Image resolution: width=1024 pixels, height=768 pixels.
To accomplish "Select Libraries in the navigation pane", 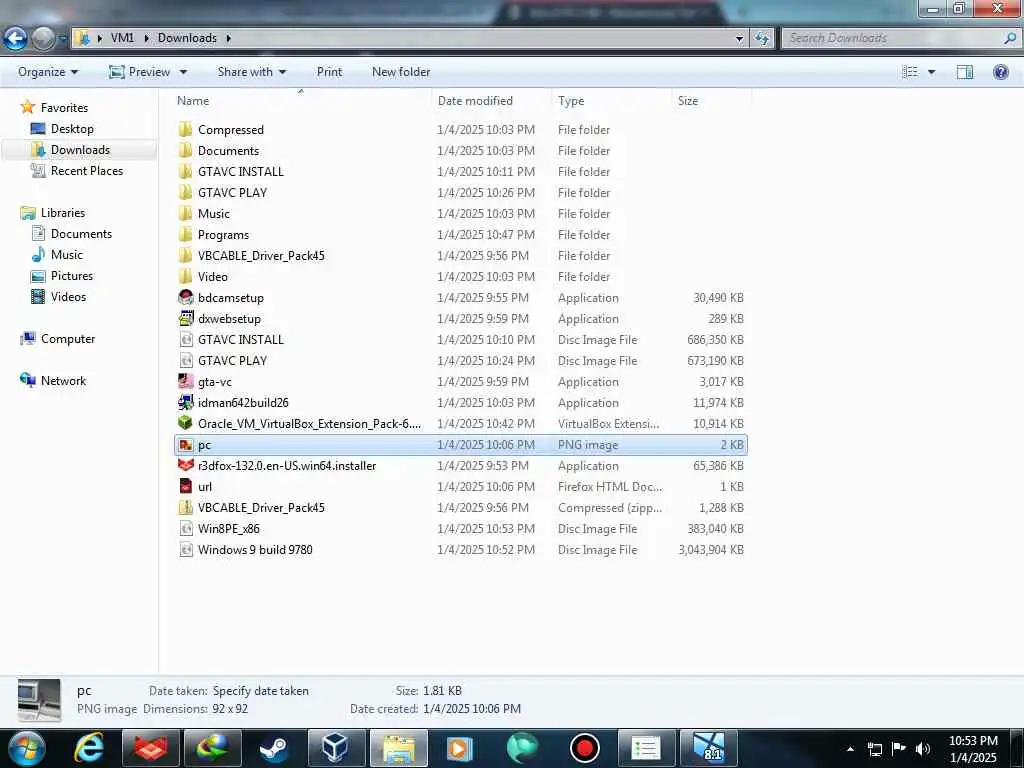I will coord(63,213).
